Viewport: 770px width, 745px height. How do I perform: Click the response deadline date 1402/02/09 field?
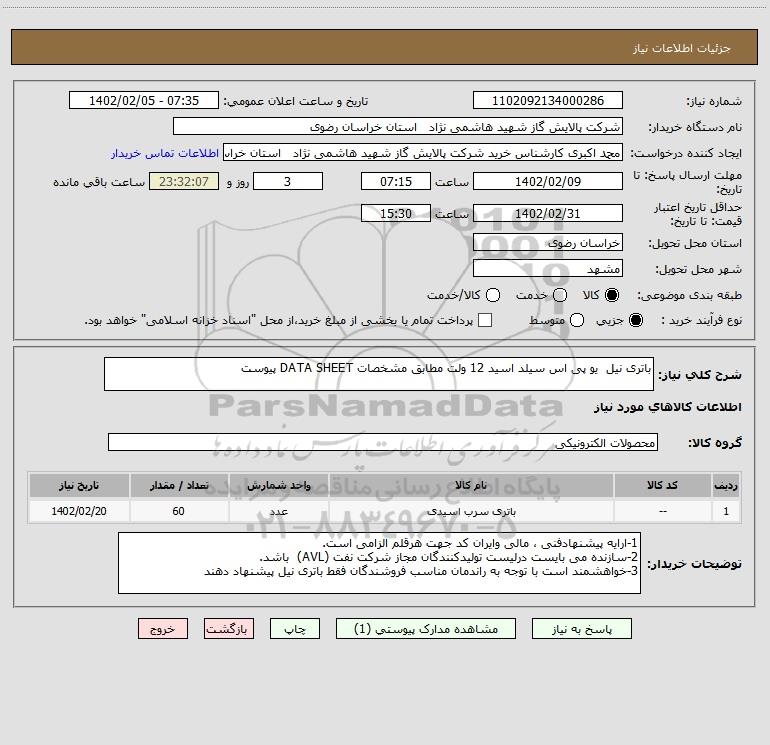[547, 181]
